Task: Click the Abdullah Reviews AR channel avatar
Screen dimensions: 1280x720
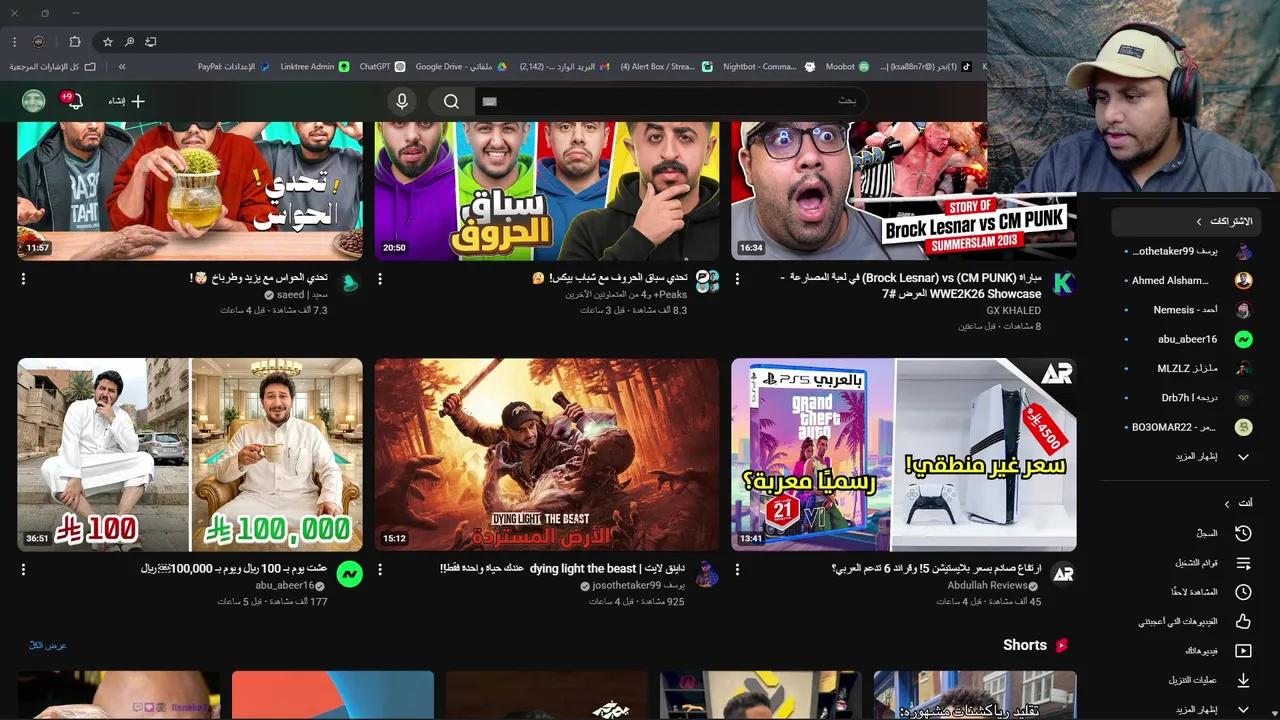Action: coord(1064,574)
